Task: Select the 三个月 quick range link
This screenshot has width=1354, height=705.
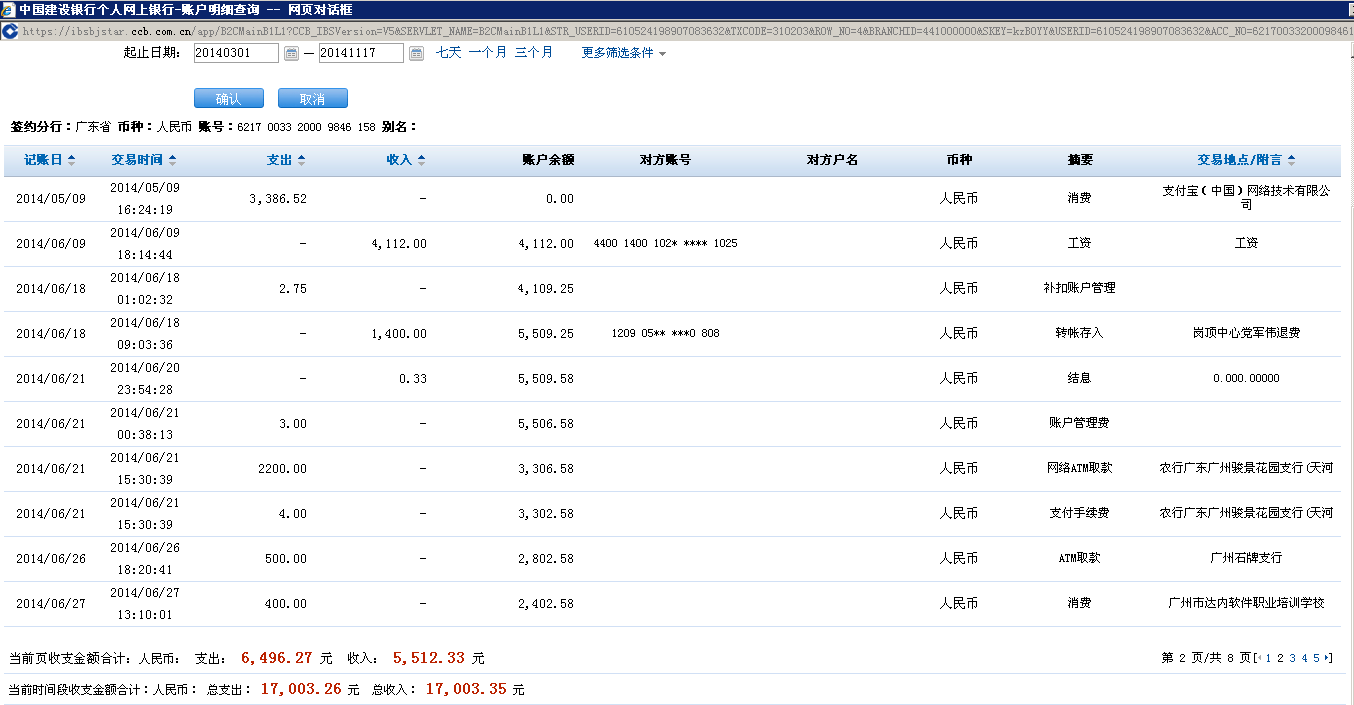Action: pos(533,52)
